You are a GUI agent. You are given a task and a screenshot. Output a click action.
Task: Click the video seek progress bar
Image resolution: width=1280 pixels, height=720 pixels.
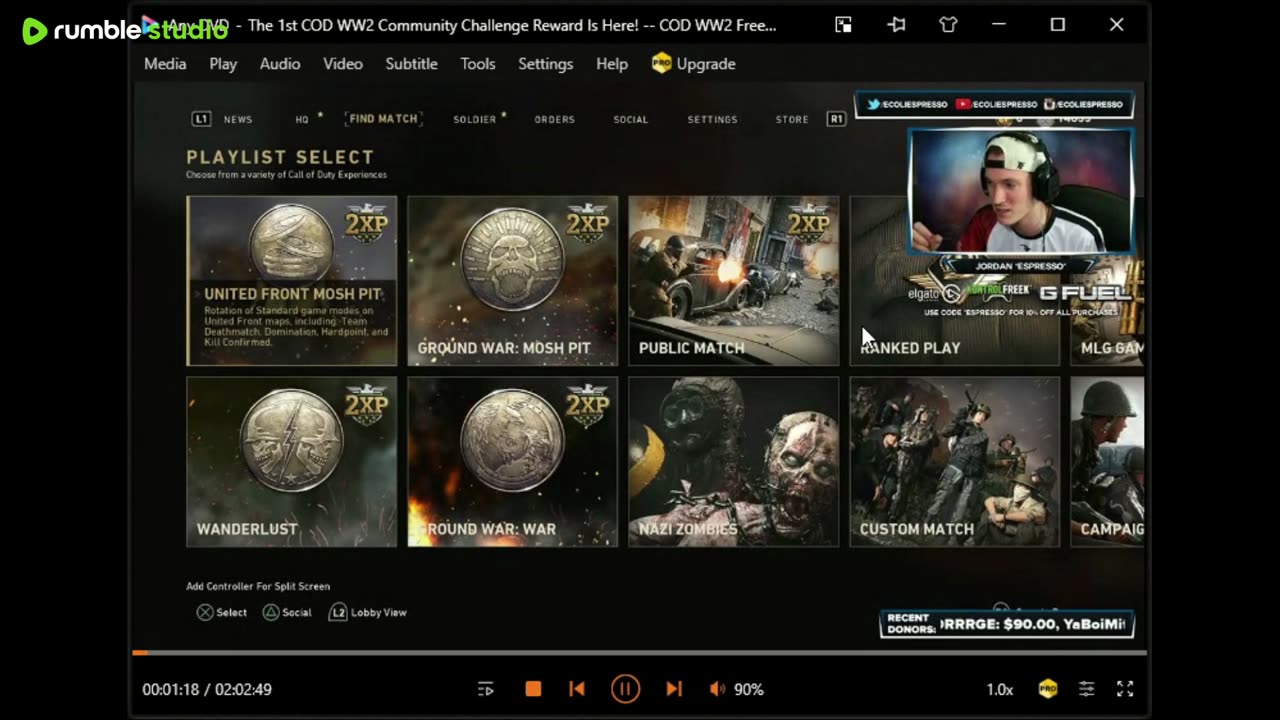pyautogui.click(x=640, y=653)
